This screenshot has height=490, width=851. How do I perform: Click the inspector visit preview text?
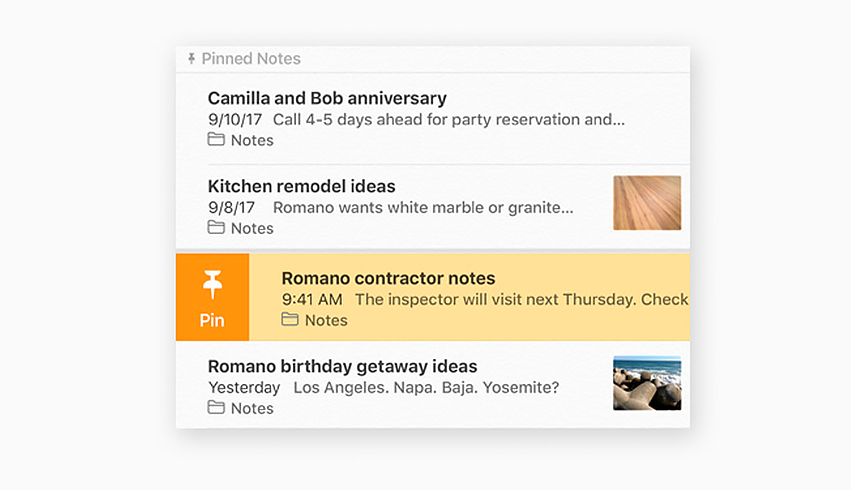coord(521,299)
